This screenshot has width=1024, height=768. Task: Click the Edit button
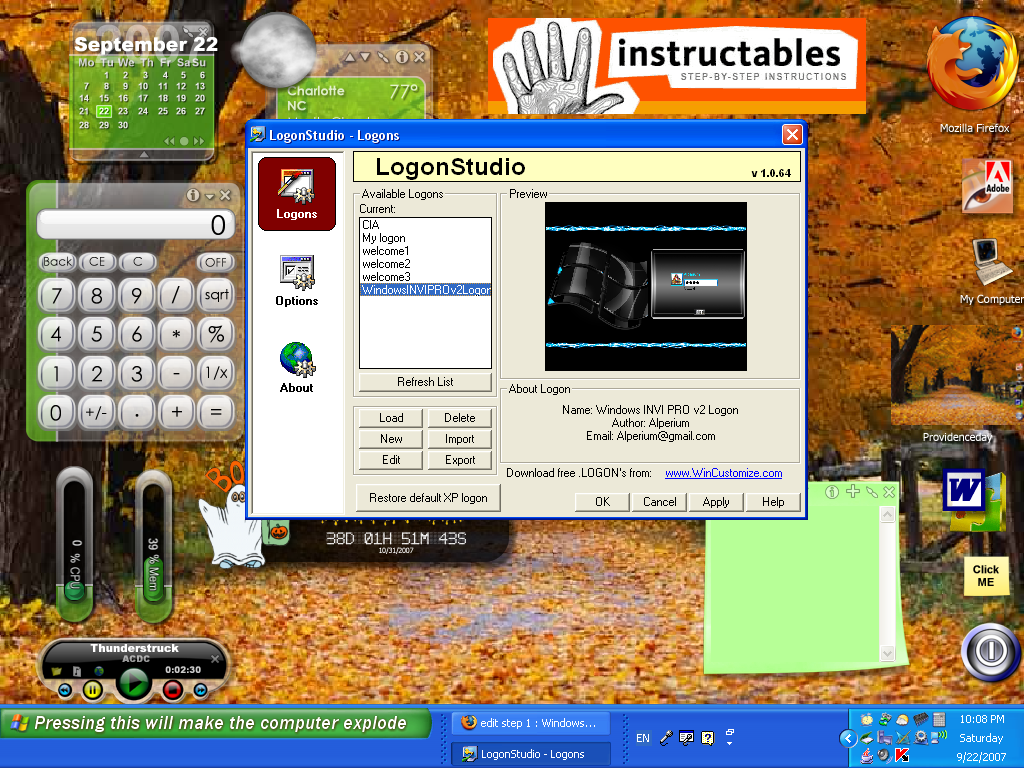(x=391, y=460)
